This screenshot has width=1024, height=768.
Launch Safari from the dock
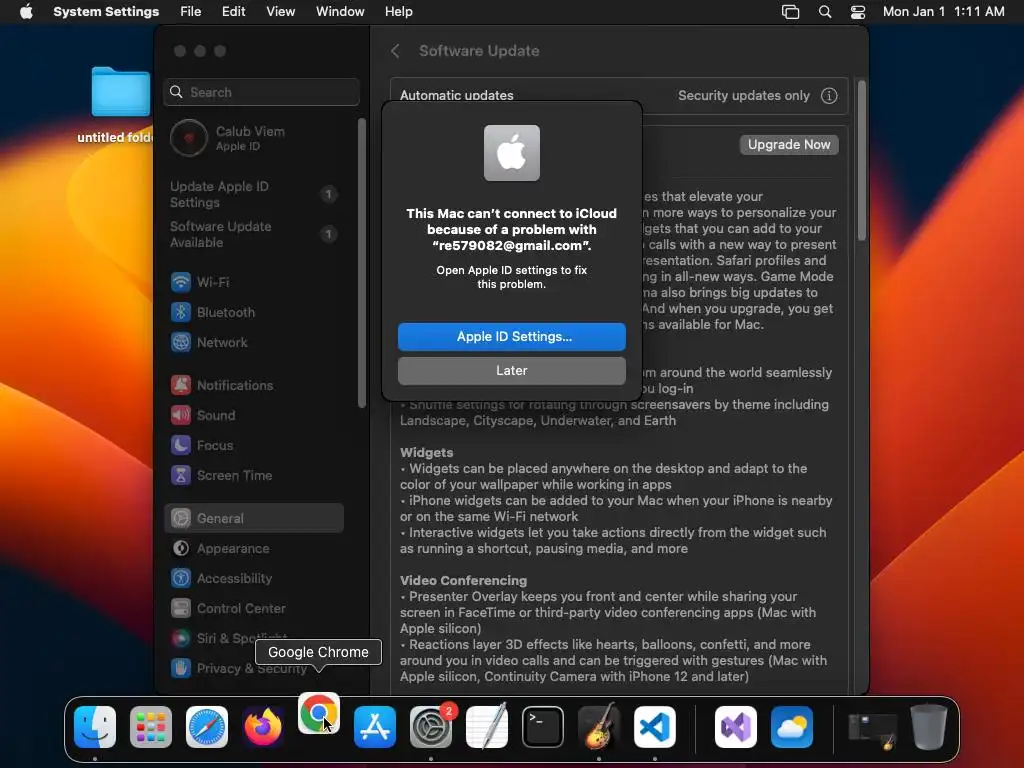pyautogui.click(x=207, y=726)
